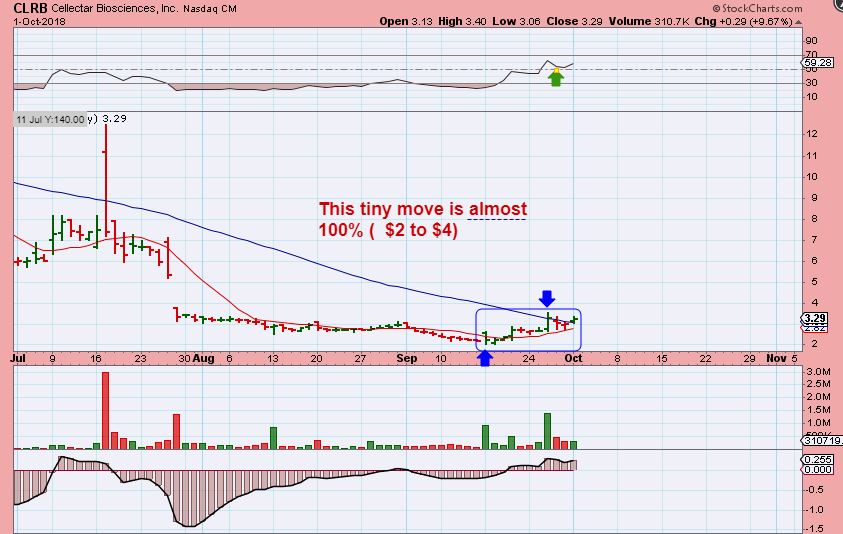Click the Oct month label on date axis
The width and height of the screenshot is (843, 534).
coord(573,358)
